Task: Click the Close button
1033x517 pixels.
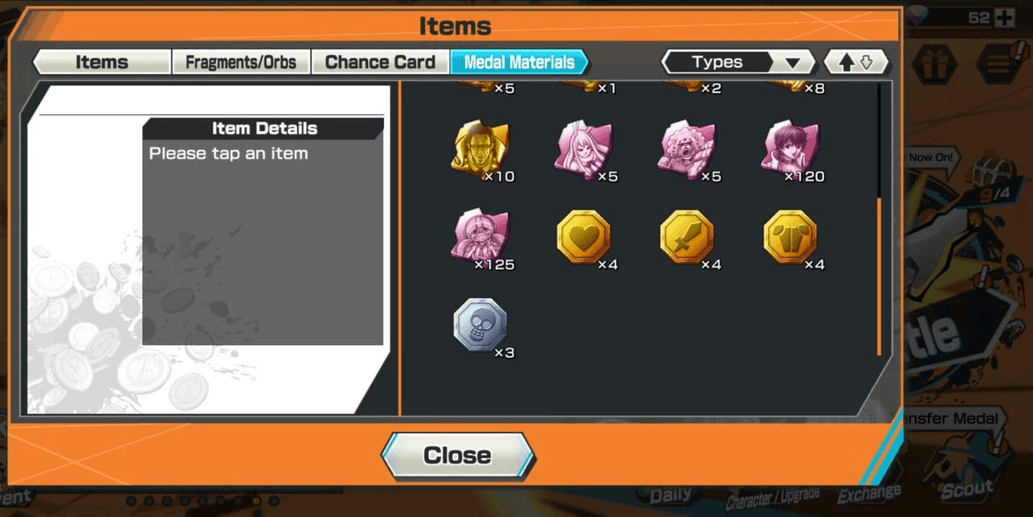Action: (x=458, y=456)
